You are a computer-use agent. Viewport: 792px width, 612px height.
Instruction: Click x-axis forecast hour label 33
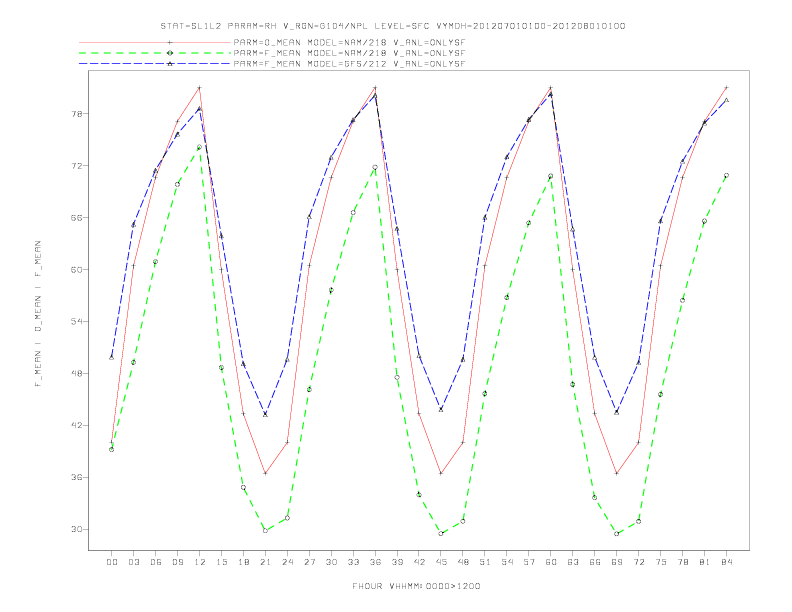click(353, 562)
